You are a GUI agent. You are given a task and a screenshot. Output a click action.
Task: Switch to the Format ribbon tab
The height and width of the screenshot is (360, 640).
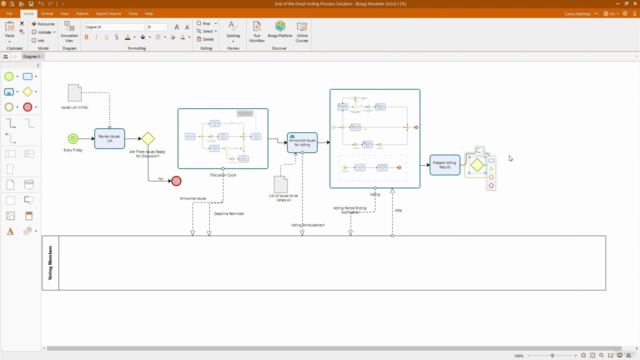(x=47, y=13)
